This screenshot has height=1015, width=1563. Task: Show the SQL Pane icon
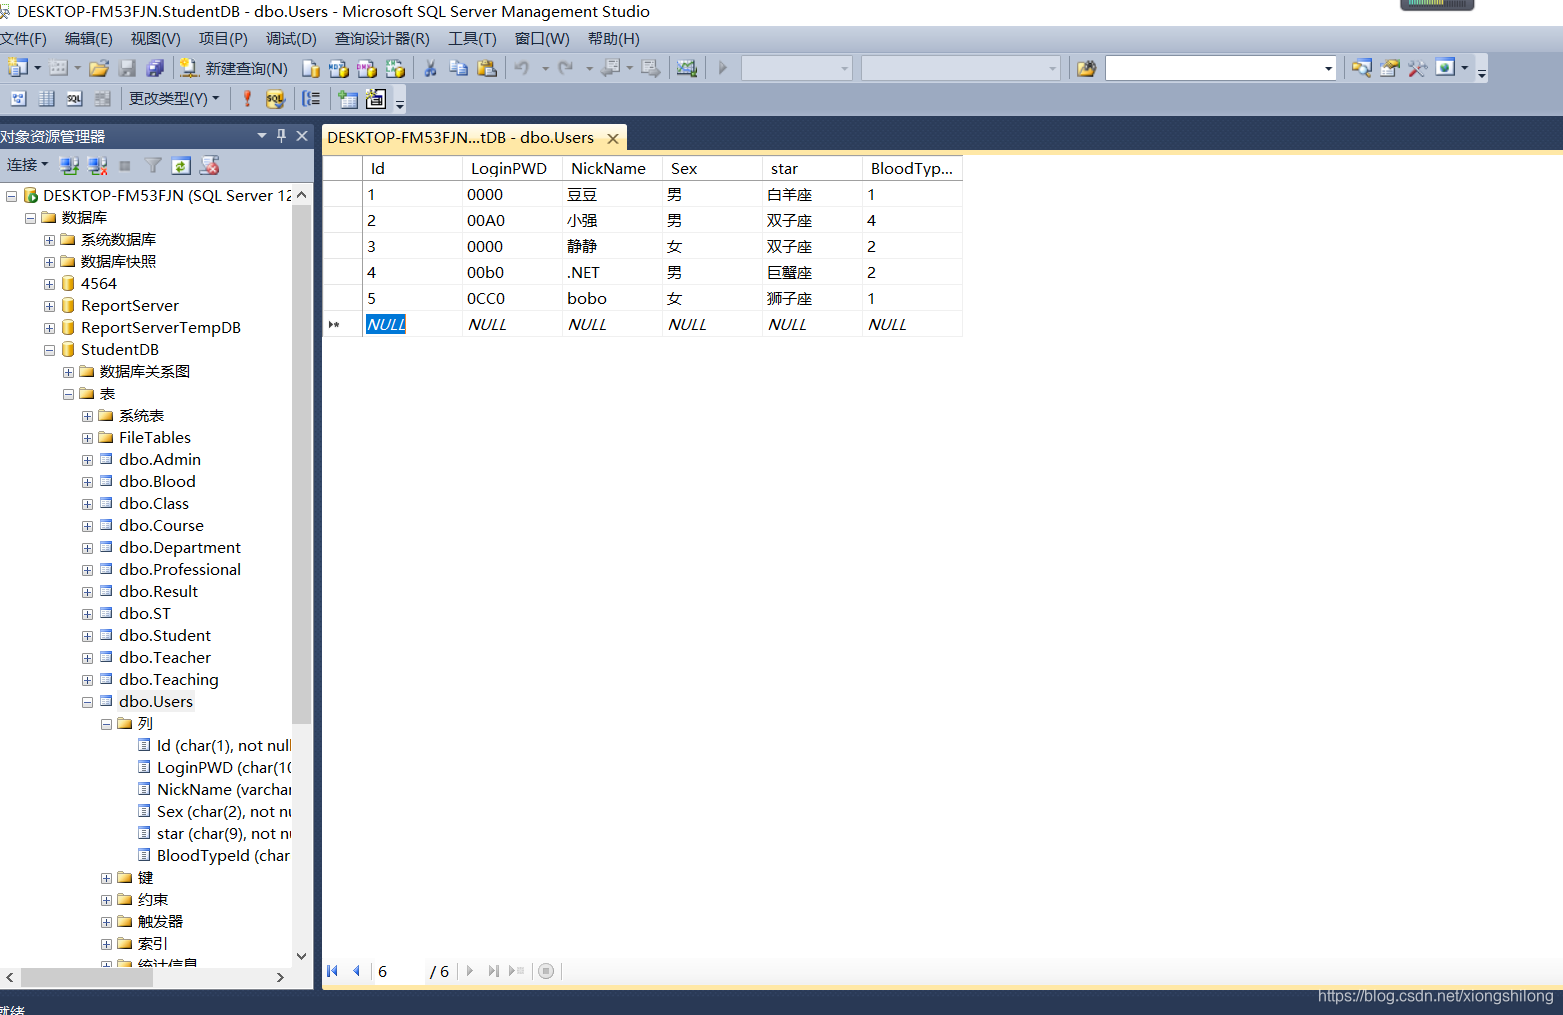74,98
